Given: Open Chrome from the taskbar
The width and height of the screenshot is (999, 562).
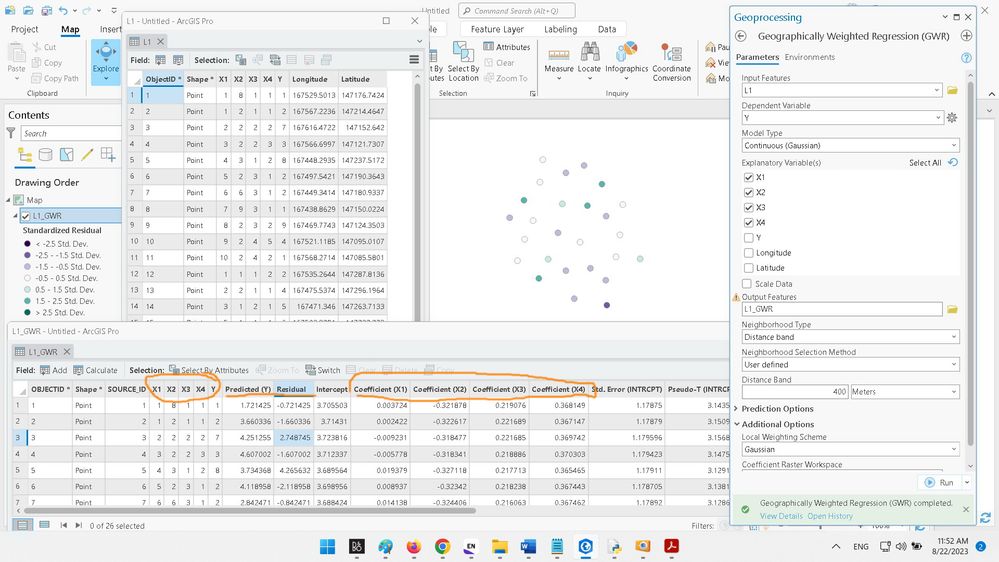Looking at the screenshot, I should (442, 546).
